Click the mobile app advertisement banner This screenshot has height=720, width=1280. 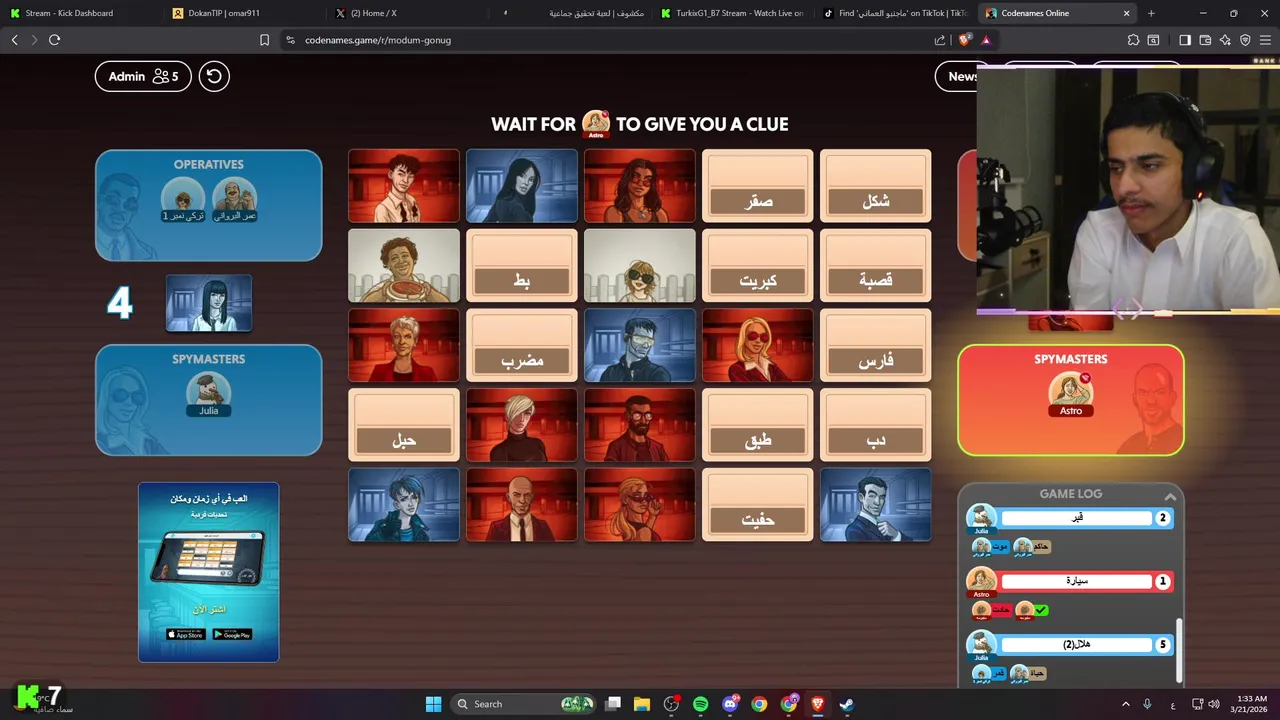pyautogui.click(x=208, y=572)
